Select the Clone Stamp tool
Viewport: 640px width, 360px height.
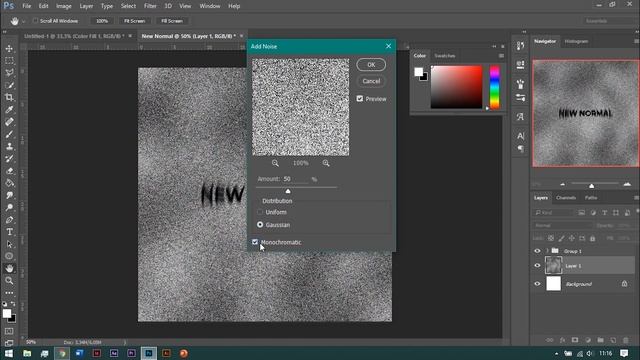9,146
